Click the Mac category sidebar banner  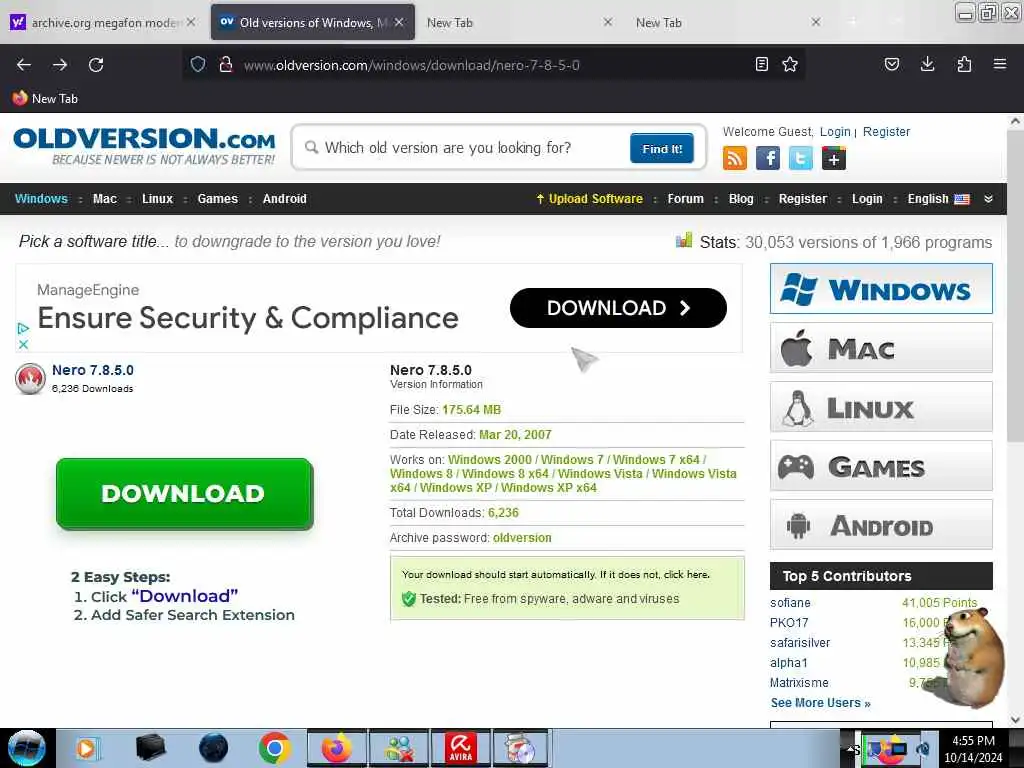[x=881, y=348]
